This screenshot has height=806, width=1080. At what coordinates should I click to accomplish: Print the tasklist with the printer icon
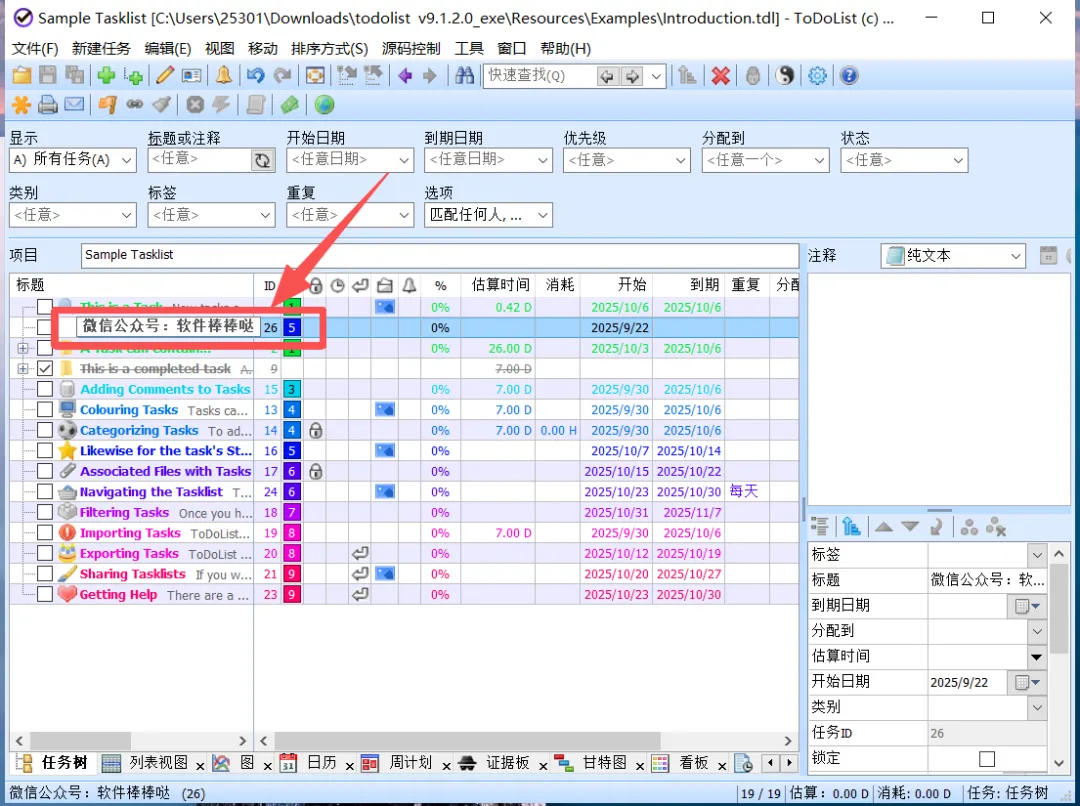tap(48, 105)
